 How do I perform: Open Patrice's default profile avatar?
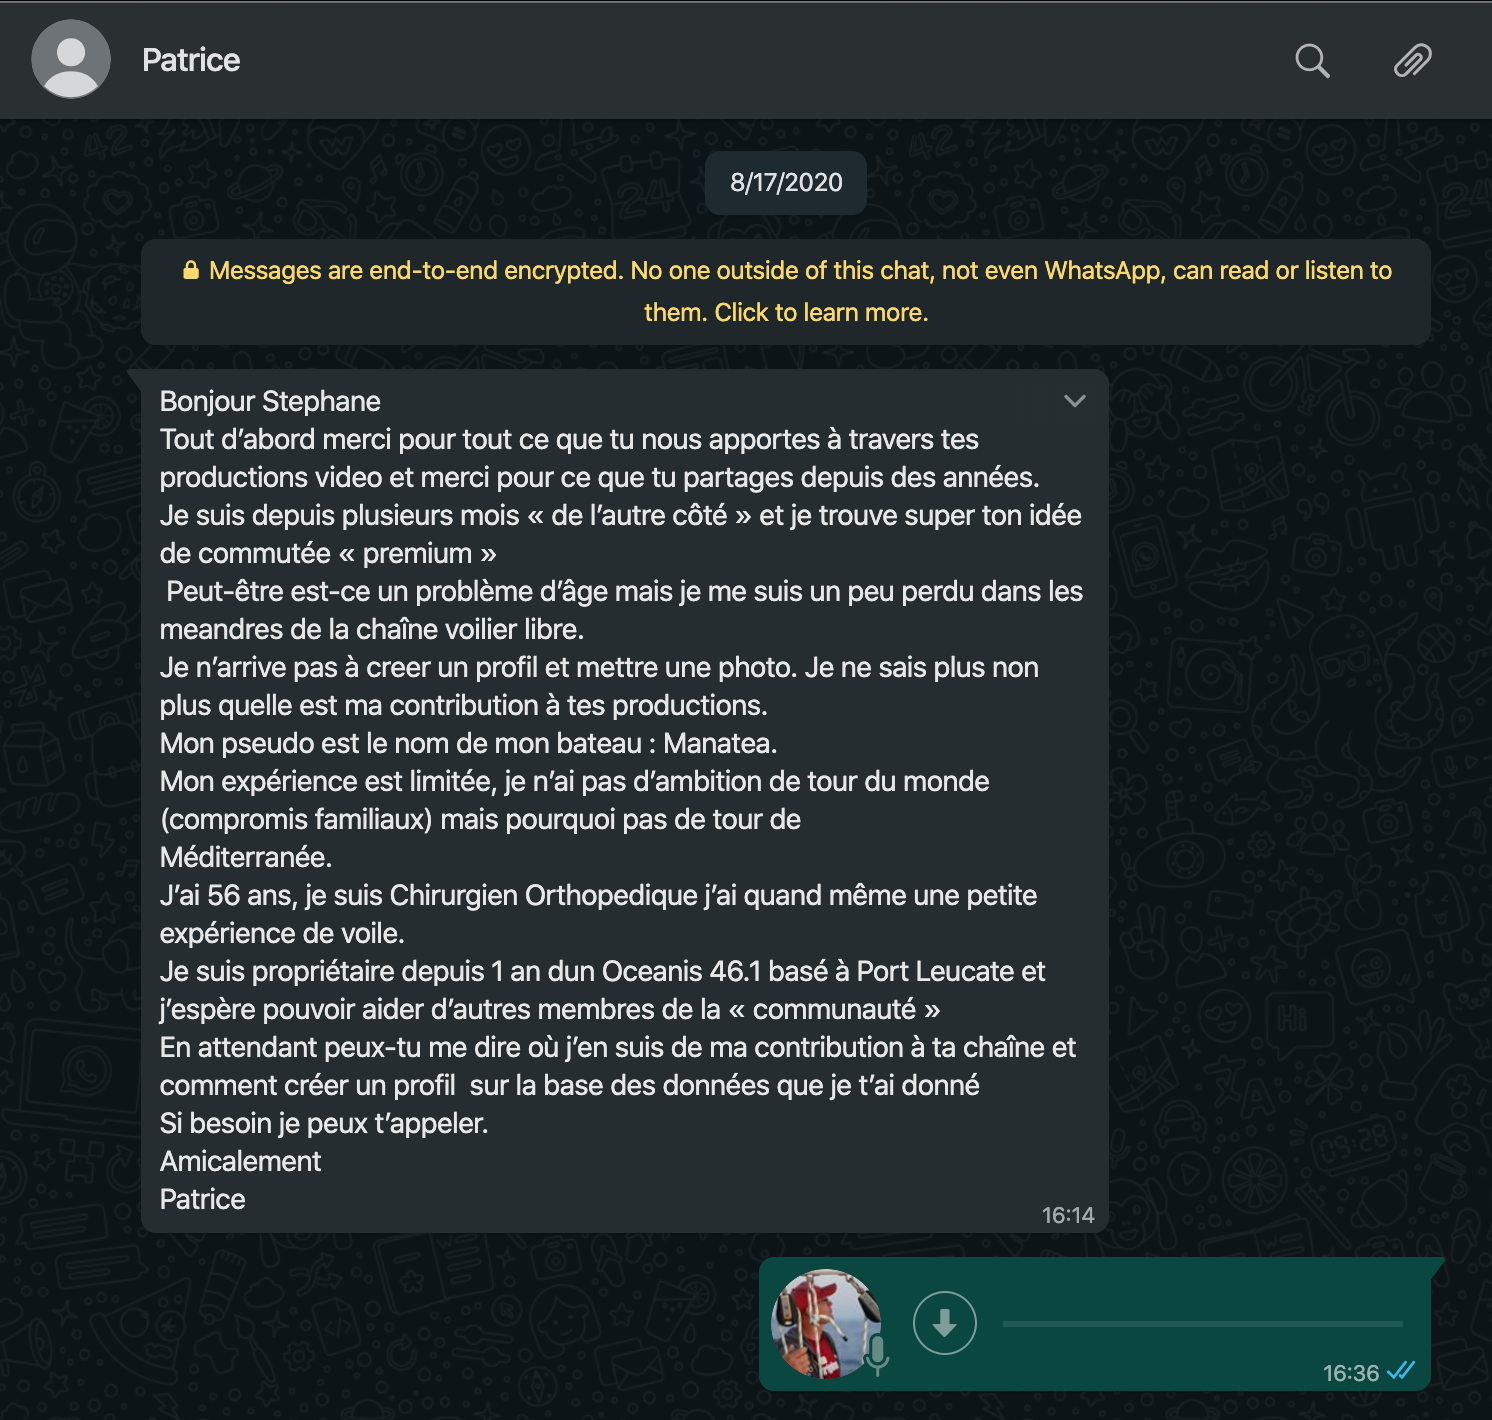tap(71, 59)
